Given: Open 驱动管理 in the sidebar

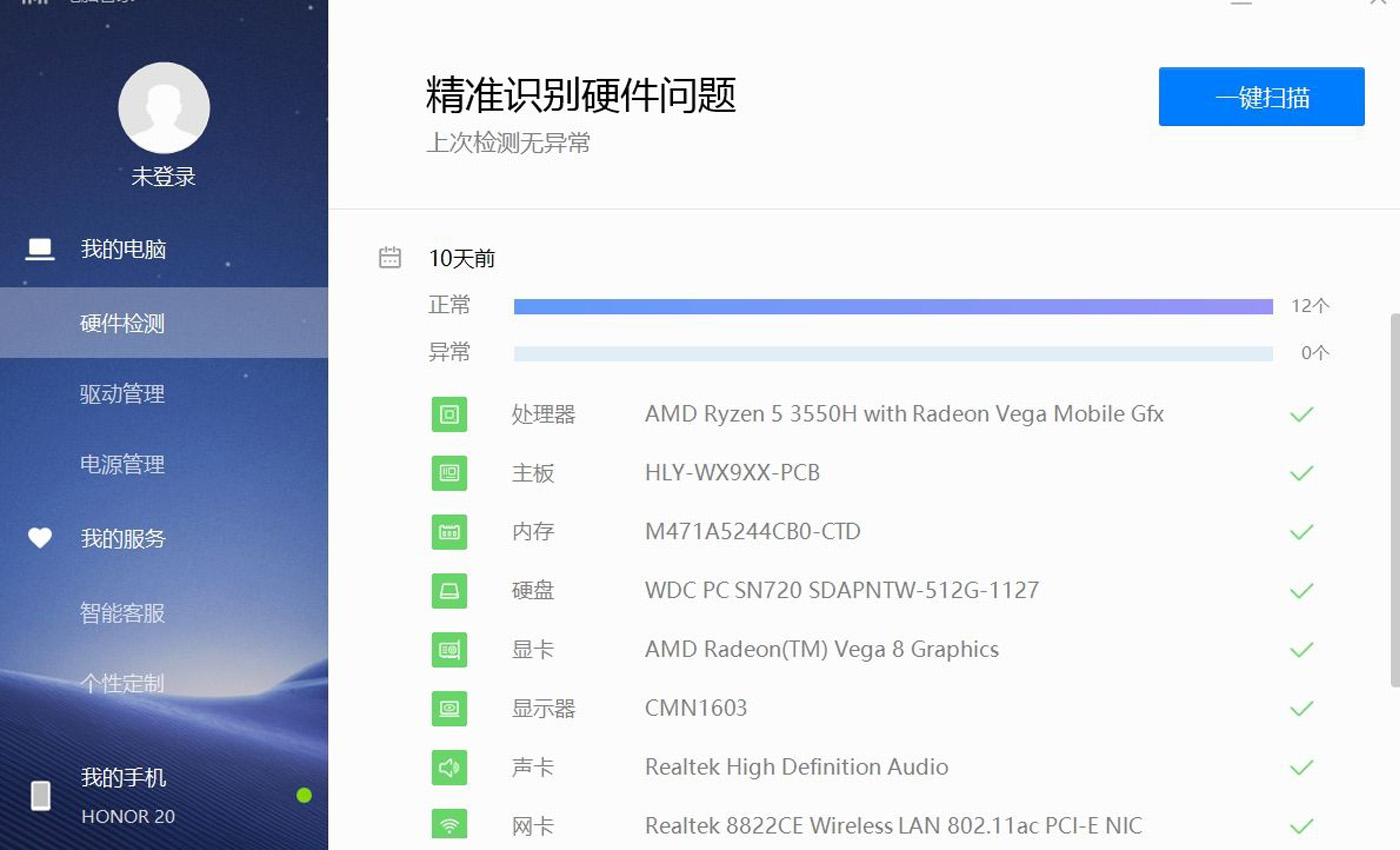Looking at the screenshot, I should [124, 393].
